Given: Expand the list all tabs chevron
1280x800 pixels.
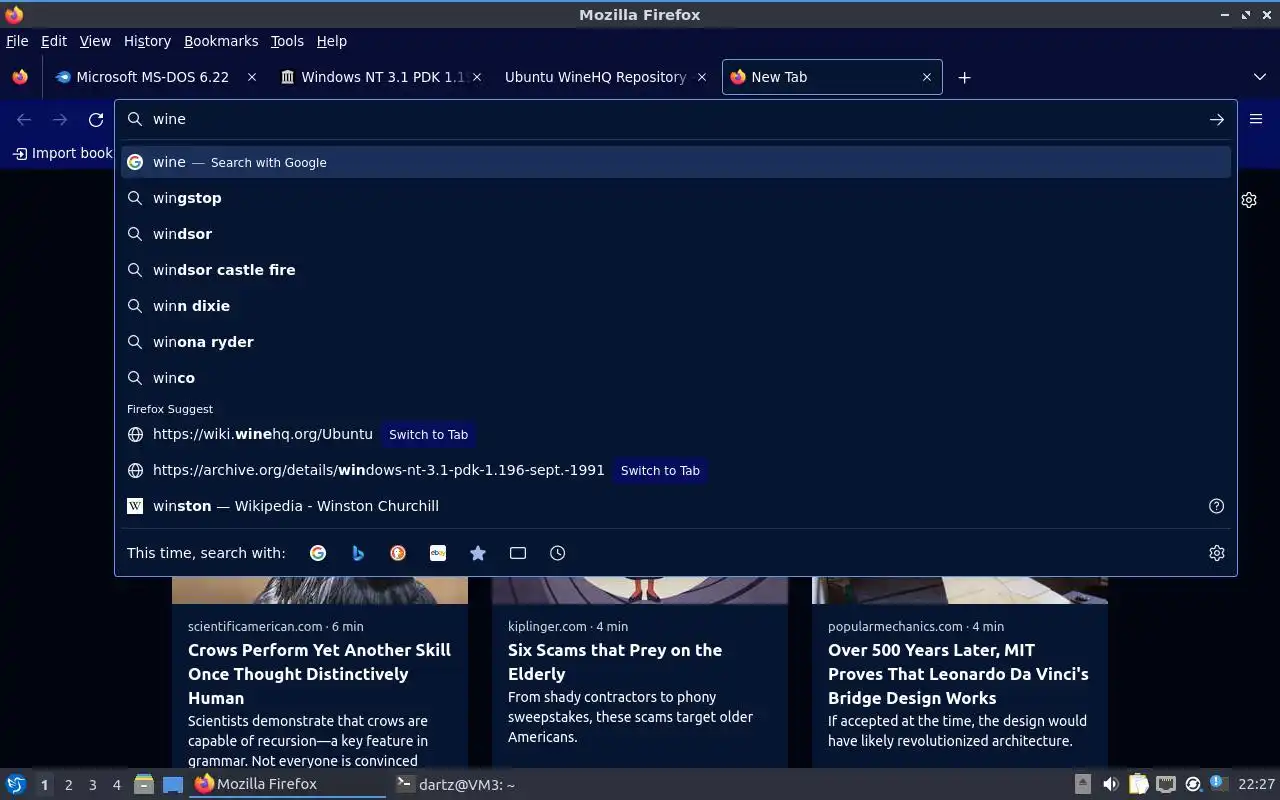Looking at the screenshot, I should pyautogui.click(x=1259, y=77).
